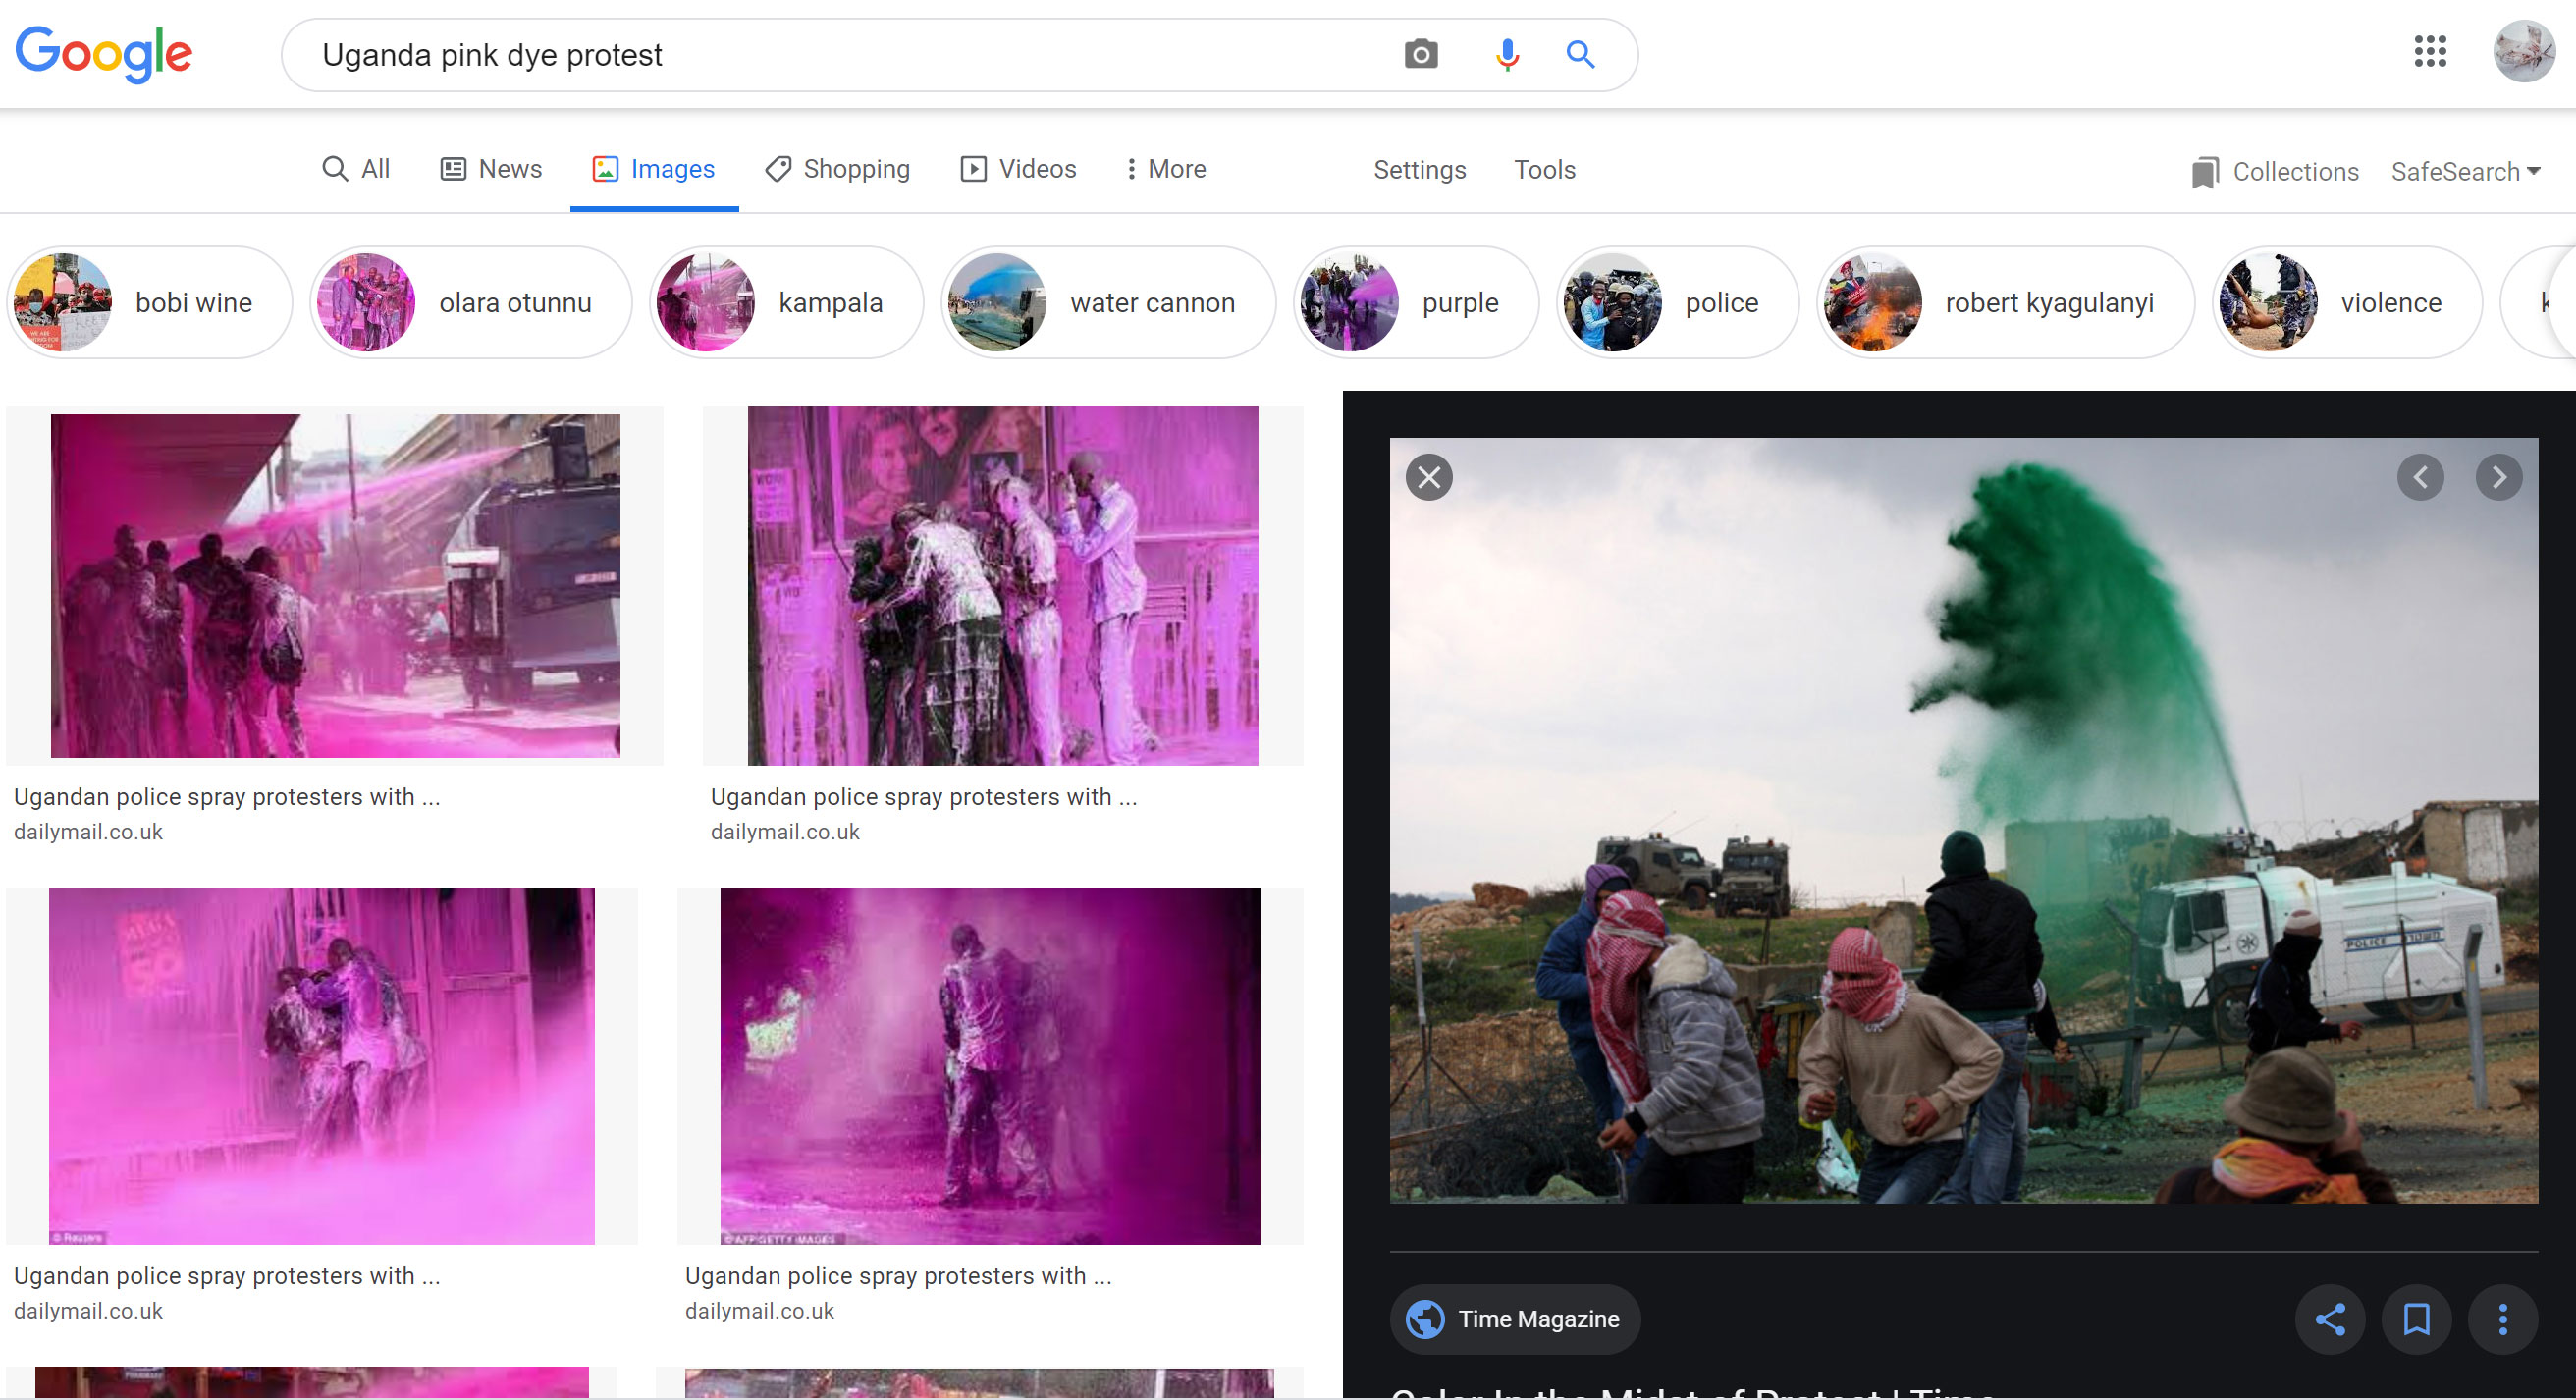Click the Time Magazine source button
The image size is (2576, 1400).
point(1513,1319)
